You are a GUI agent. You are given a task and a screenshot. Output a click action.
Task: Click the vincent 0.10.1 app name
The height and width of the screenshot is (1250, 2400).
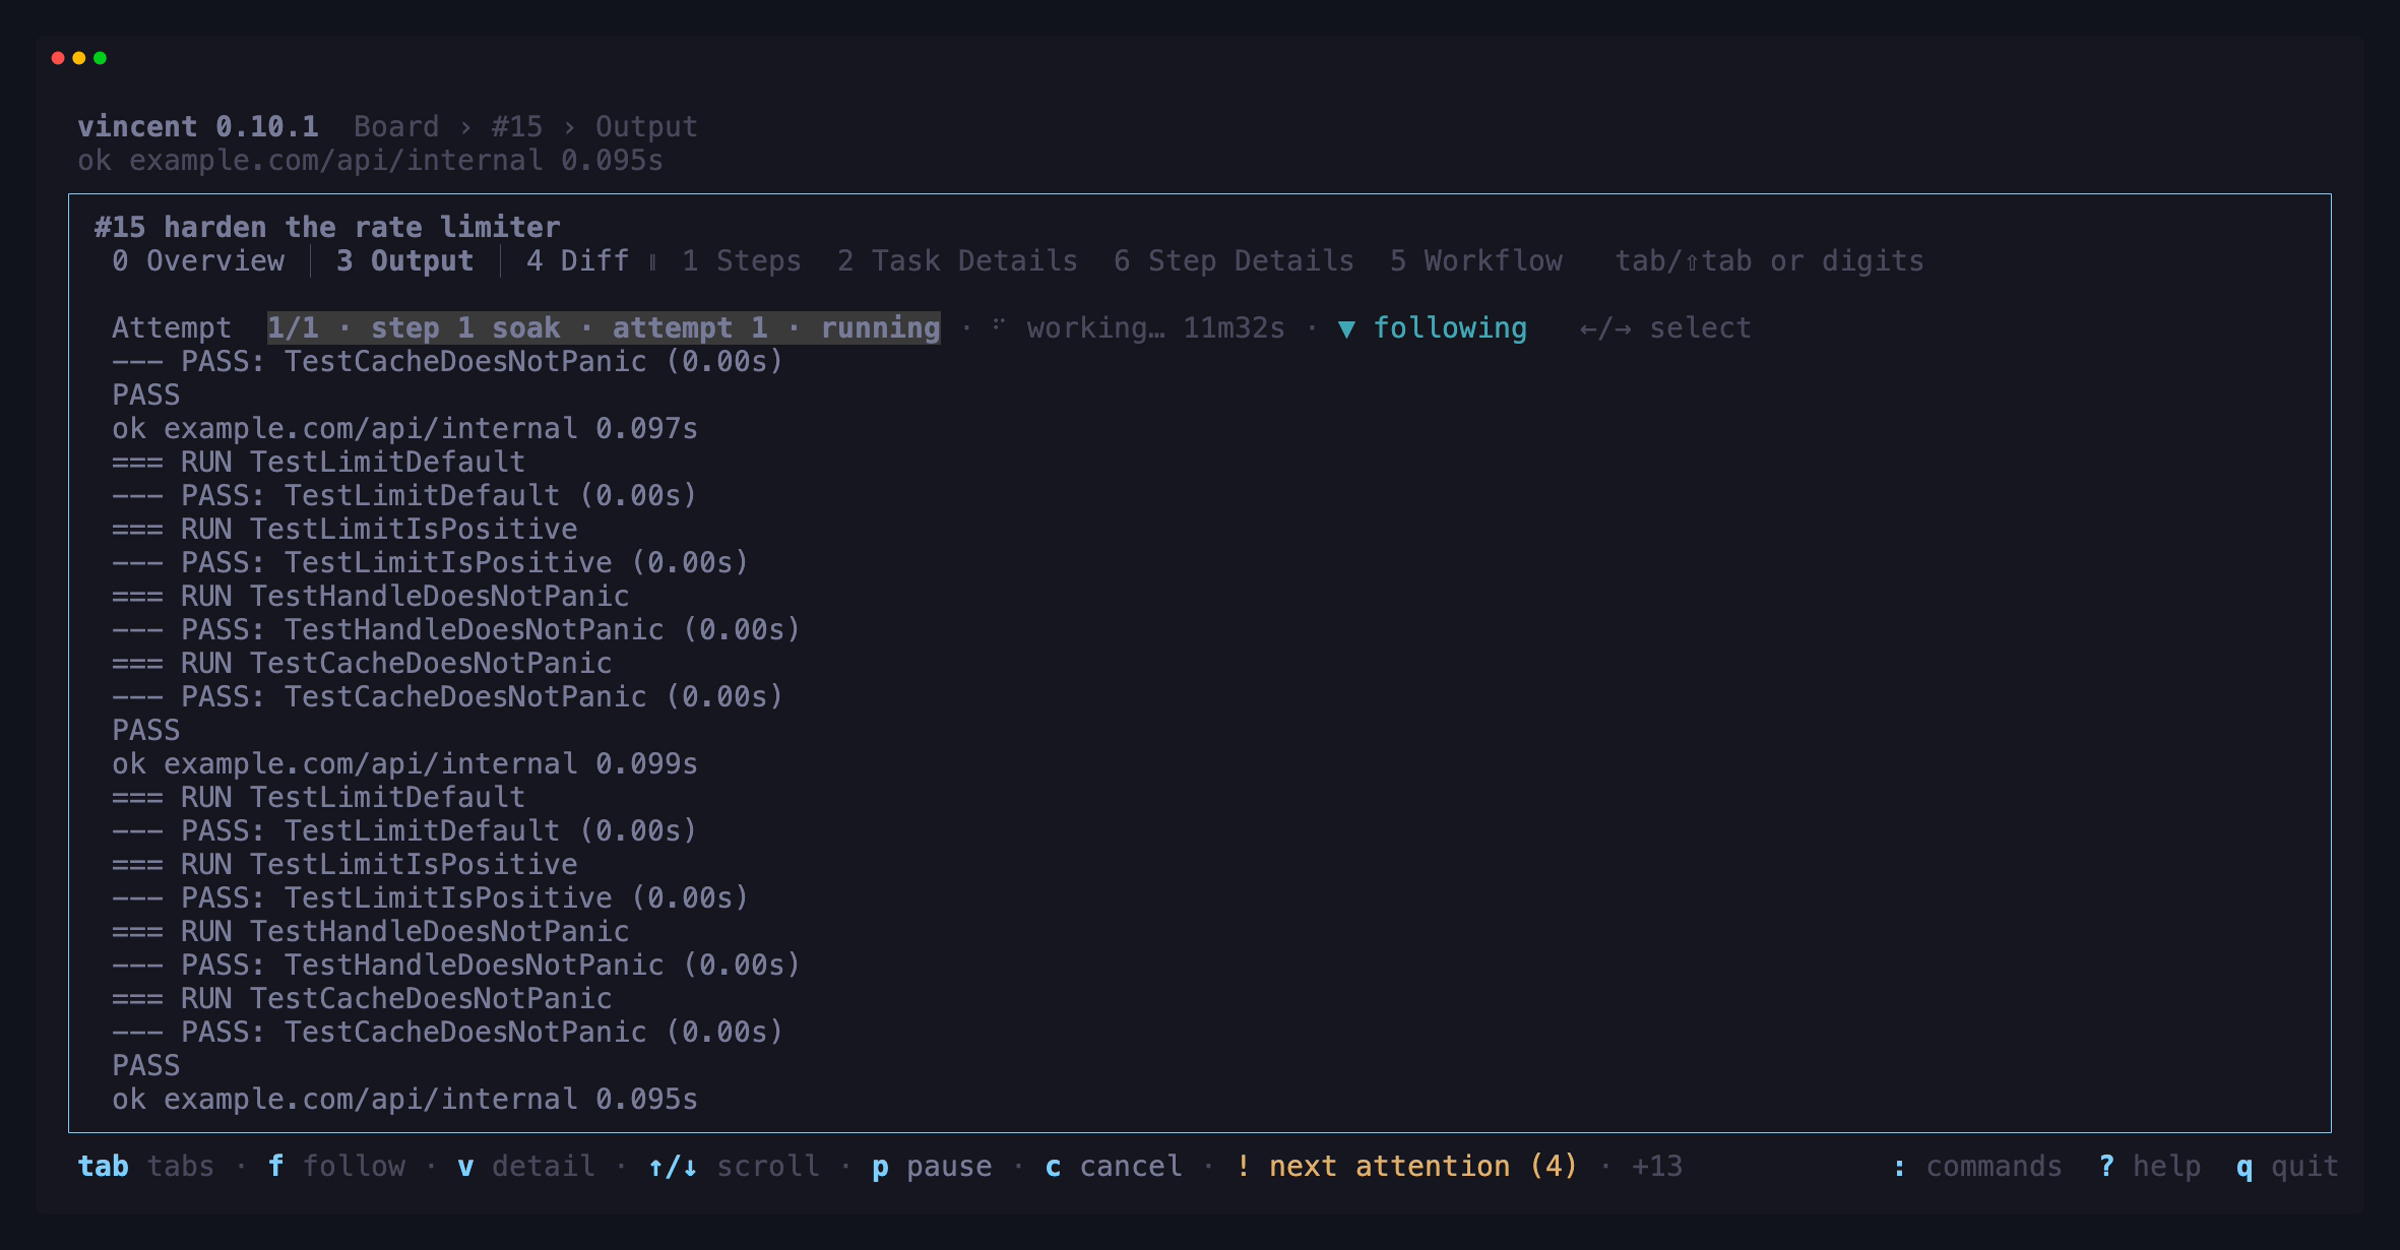[198, 127]
